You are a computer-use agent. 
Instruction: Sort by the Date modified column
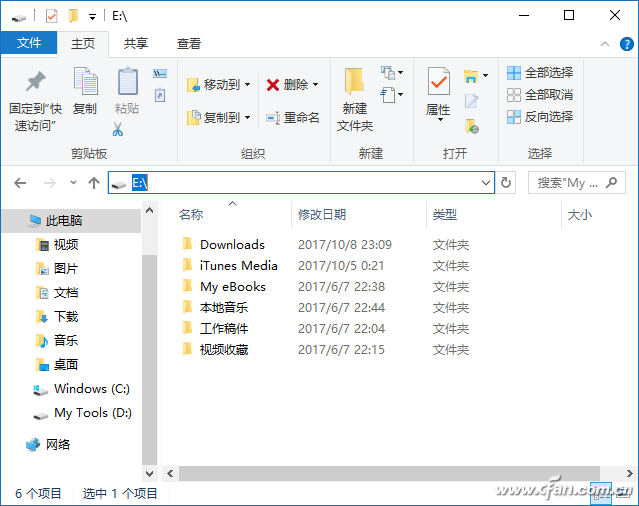pyautogui.click(x=322, y=214)
